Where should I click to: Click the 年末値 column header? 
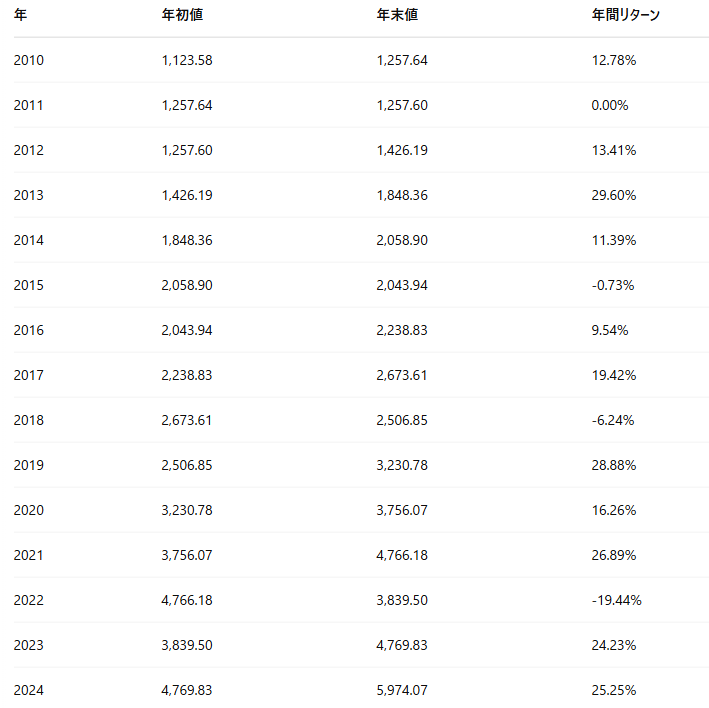397,15
